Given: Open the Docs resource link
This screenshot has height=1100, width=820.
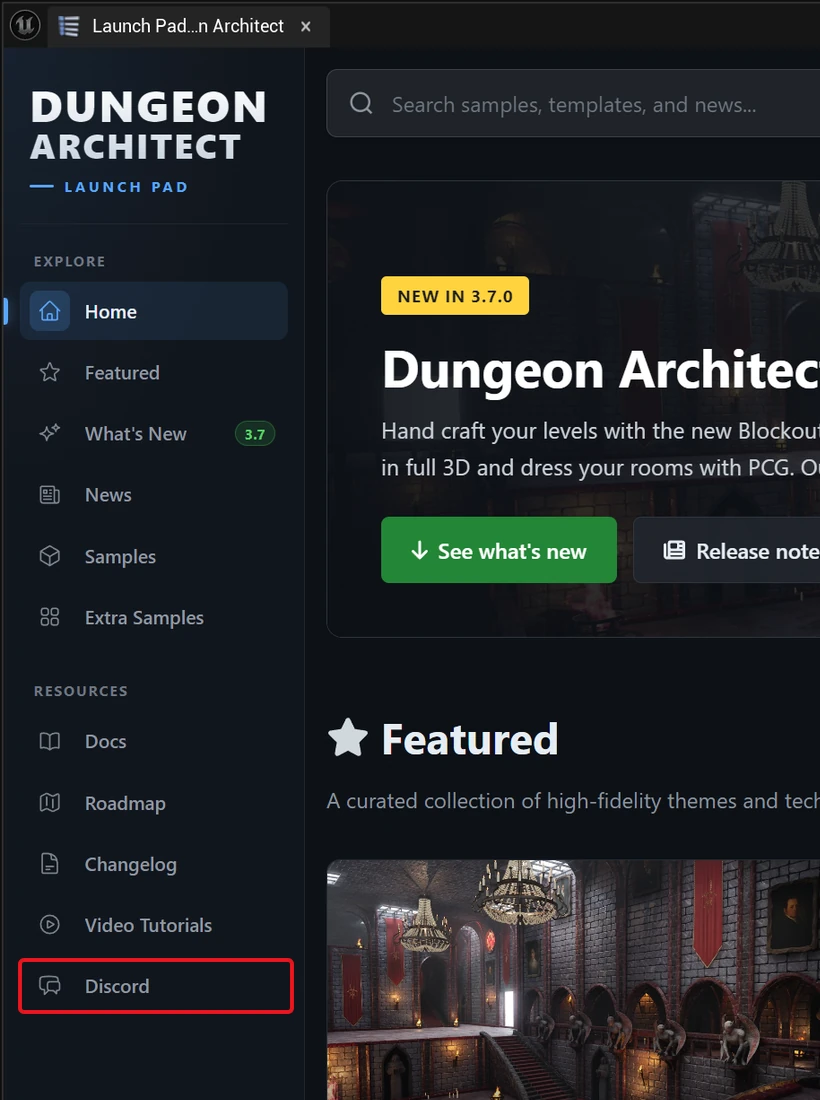Looking at the screenshot, I should [x=154, y=742].
